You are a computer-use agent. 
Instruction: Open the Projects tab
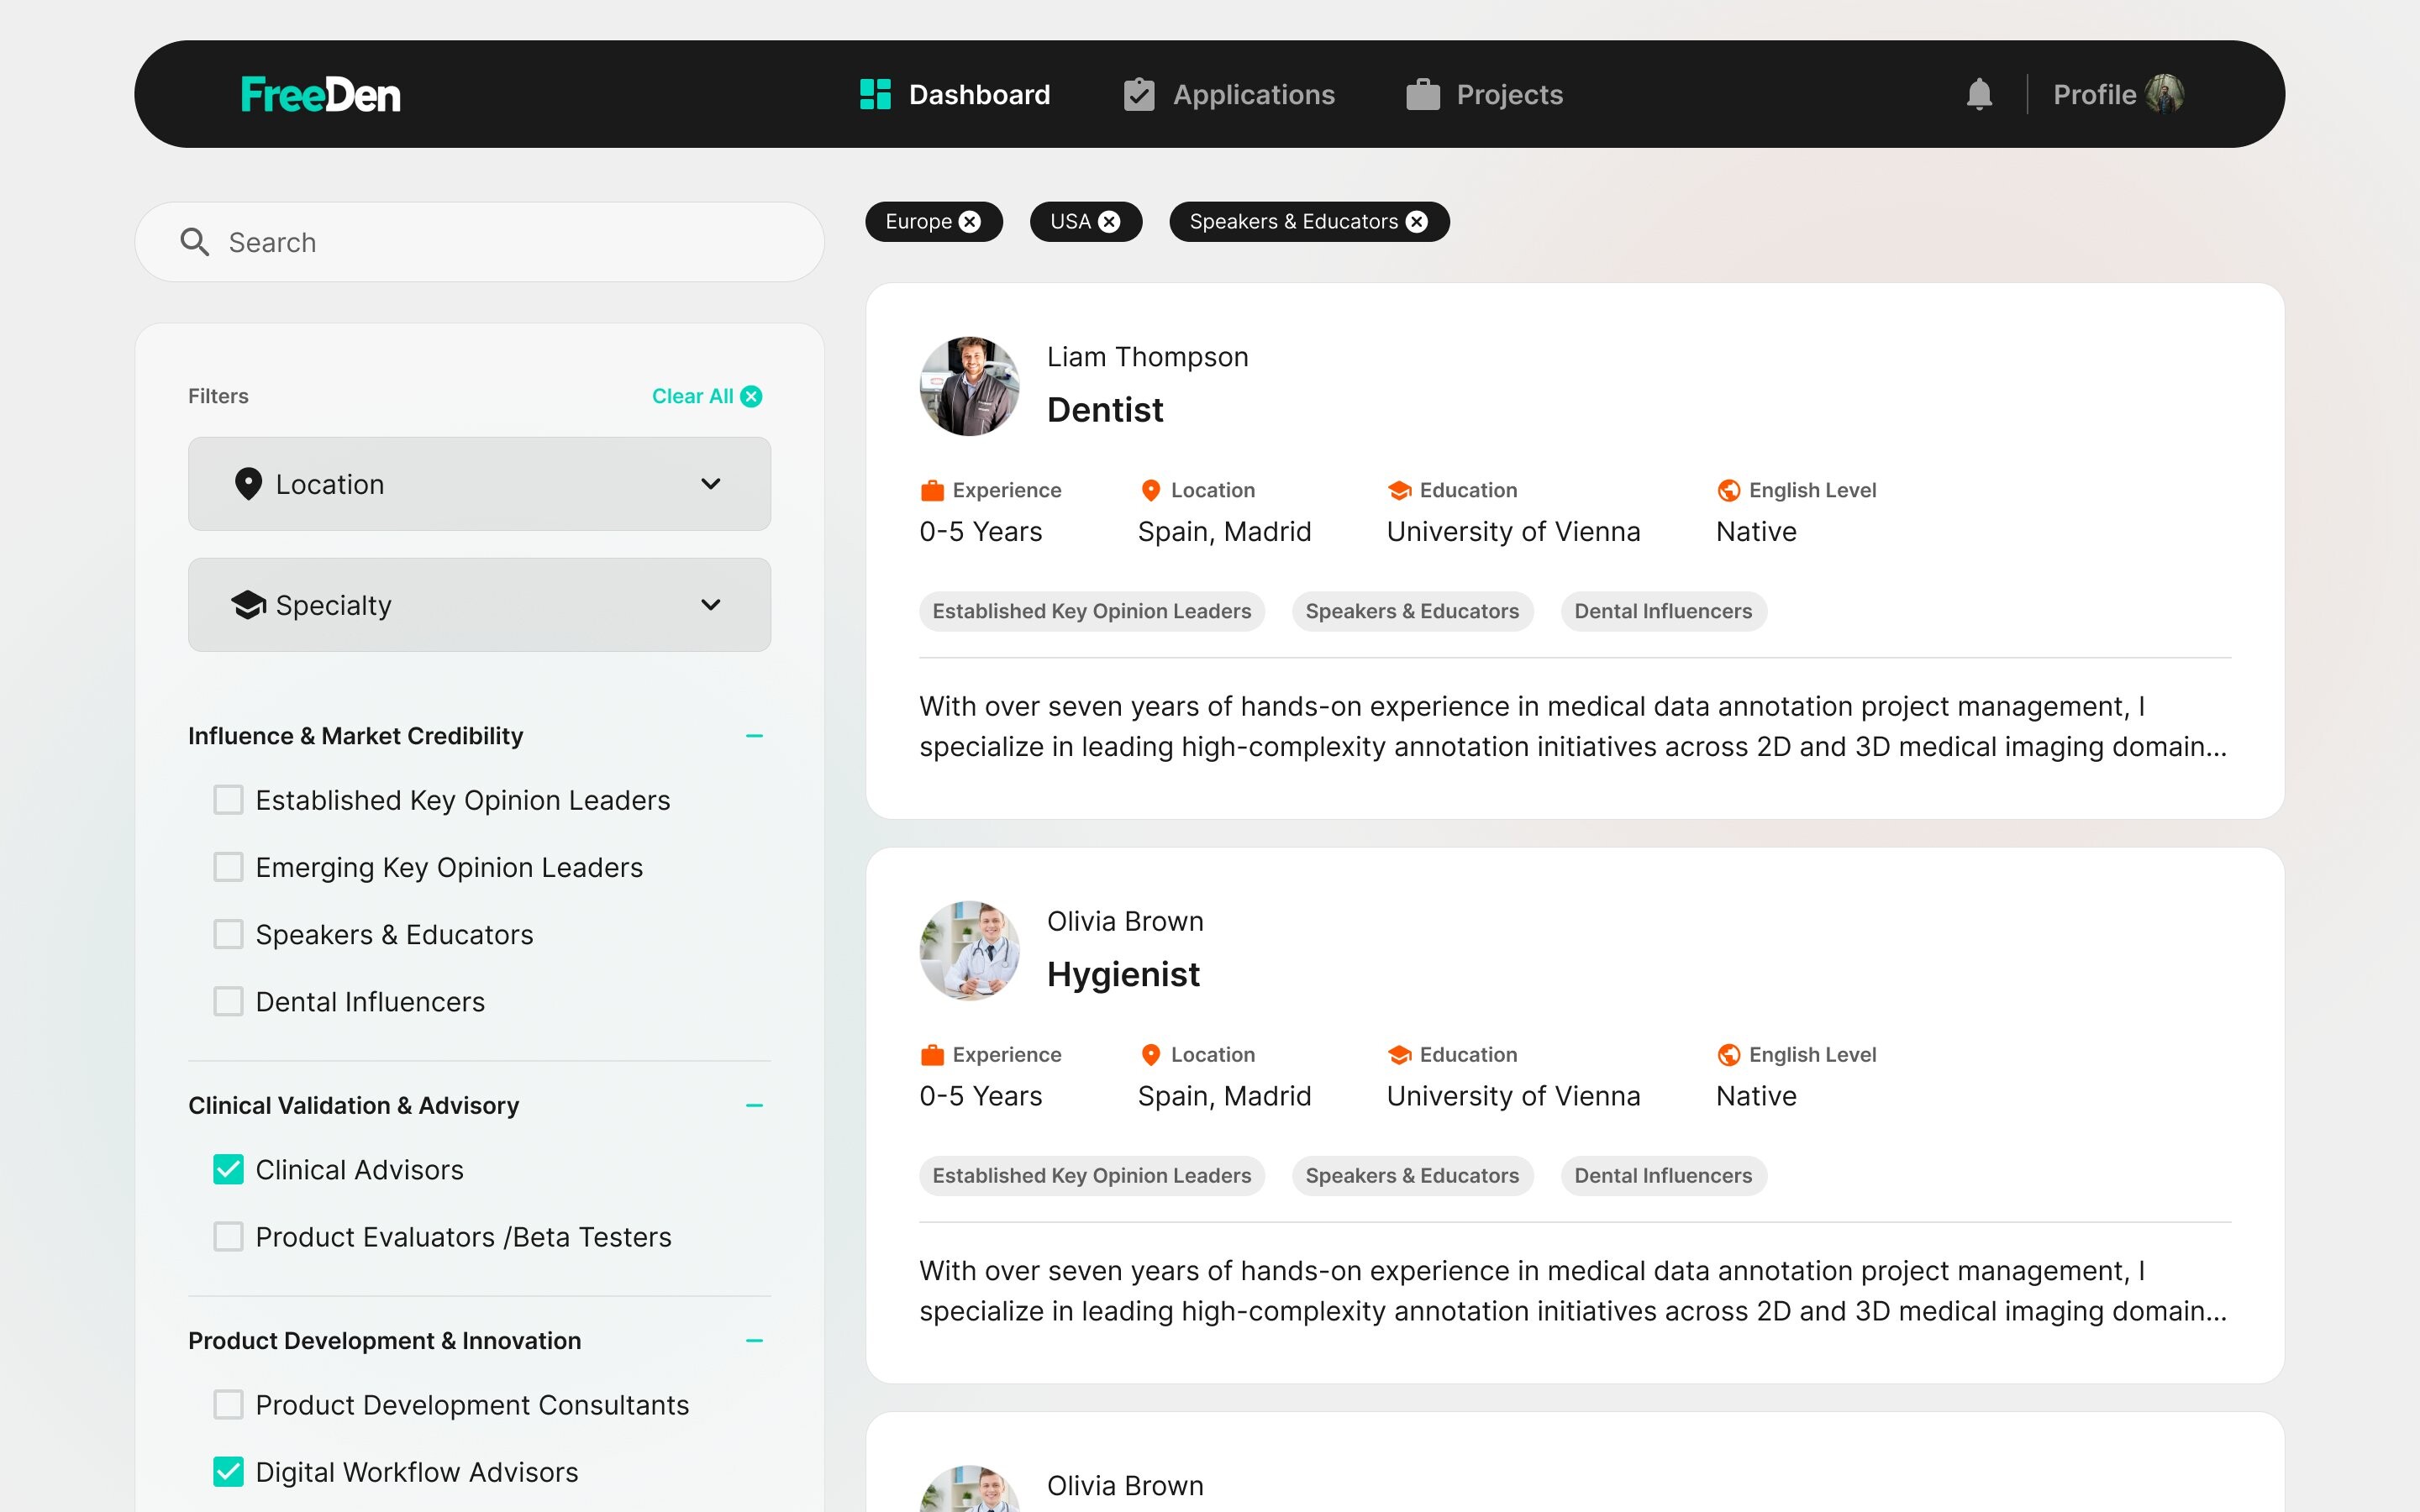(x=1485, y=94)
